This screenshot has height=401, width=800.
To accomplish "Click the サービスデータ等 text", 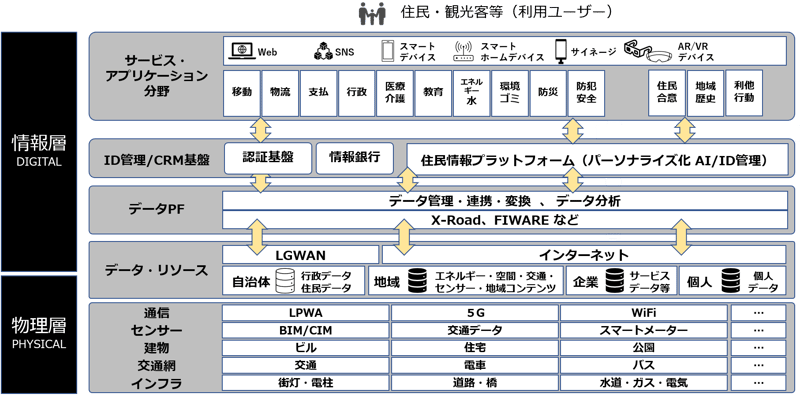I will coord(649,282).
